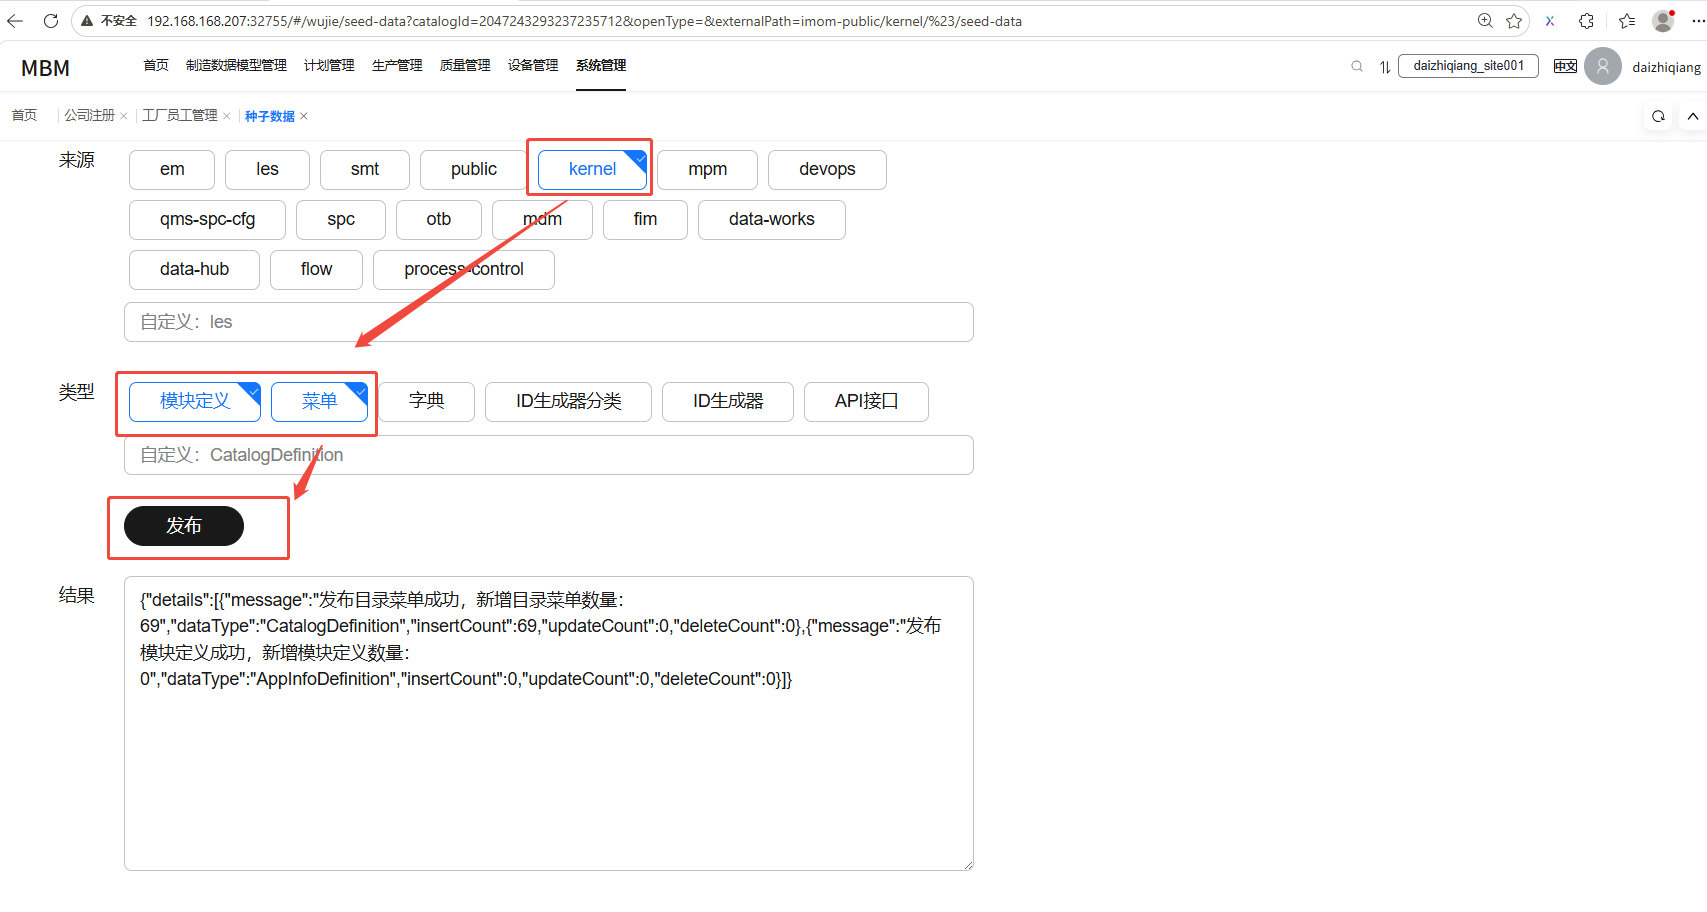
Task: Close the 公司注册 tab
Action: click(x=124, y=116)
